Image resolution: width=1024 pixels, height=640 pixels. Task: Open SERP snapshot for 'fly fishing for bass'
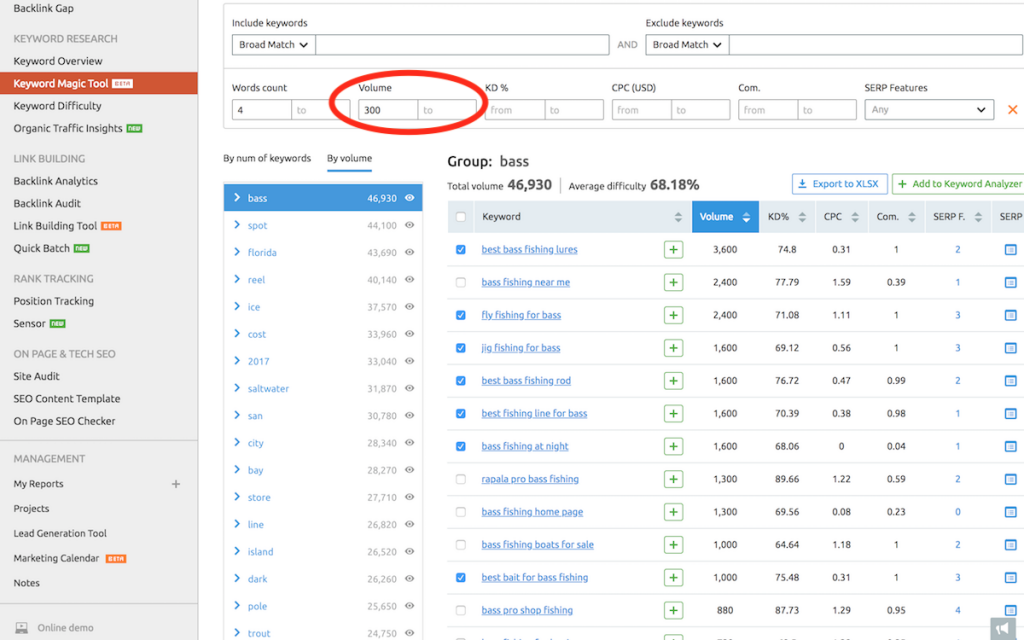1010,315
